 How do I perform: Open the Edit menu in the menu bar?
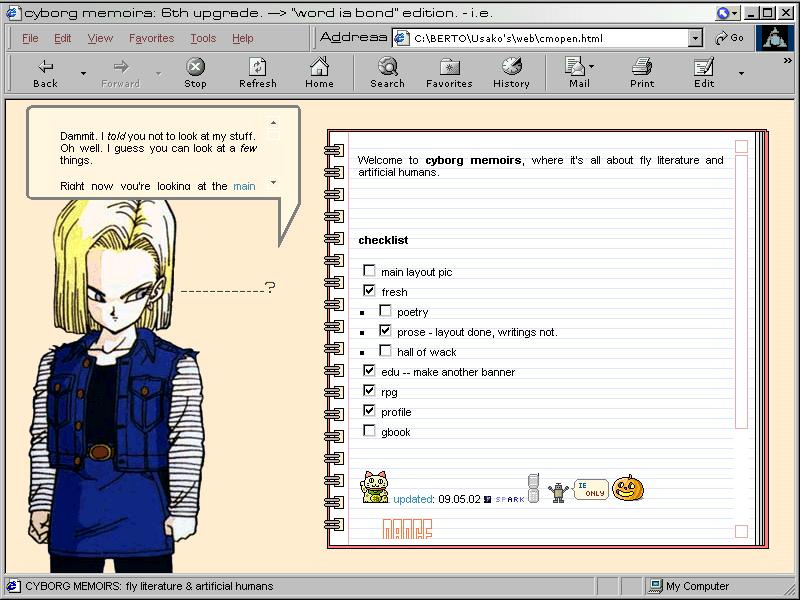63,38
